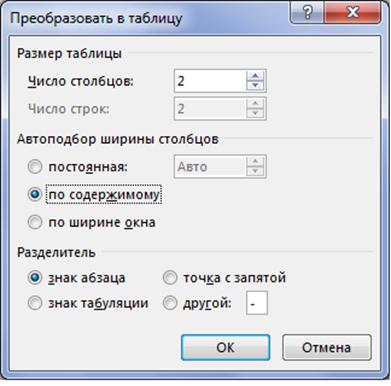This screenshot has width=391, height=386.
Task: Click the Авто width field
Action: point(210,167)
